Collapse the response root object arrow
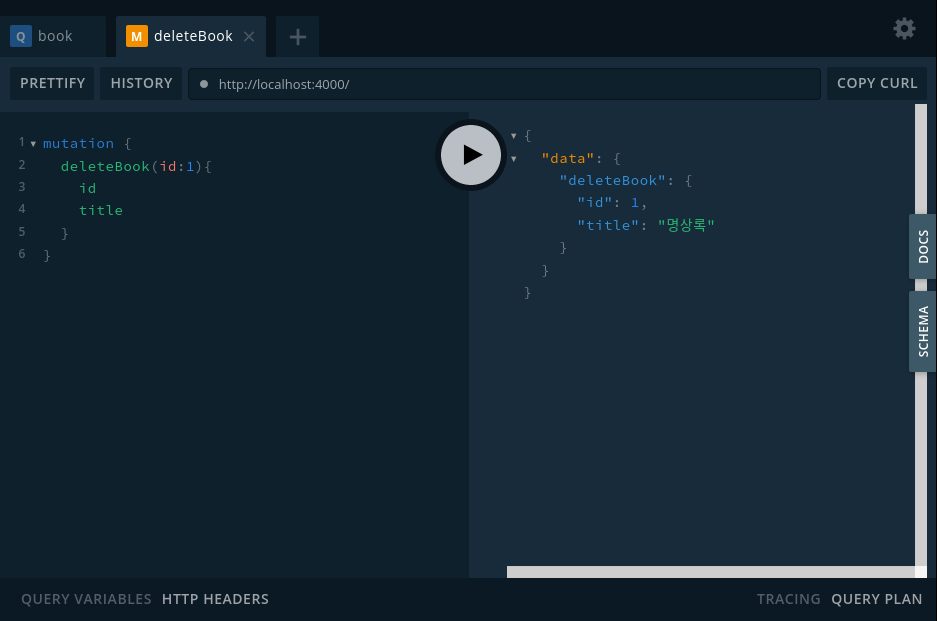Image resolution: width=937 pixels, height=621 pixels. coord(513,136)
